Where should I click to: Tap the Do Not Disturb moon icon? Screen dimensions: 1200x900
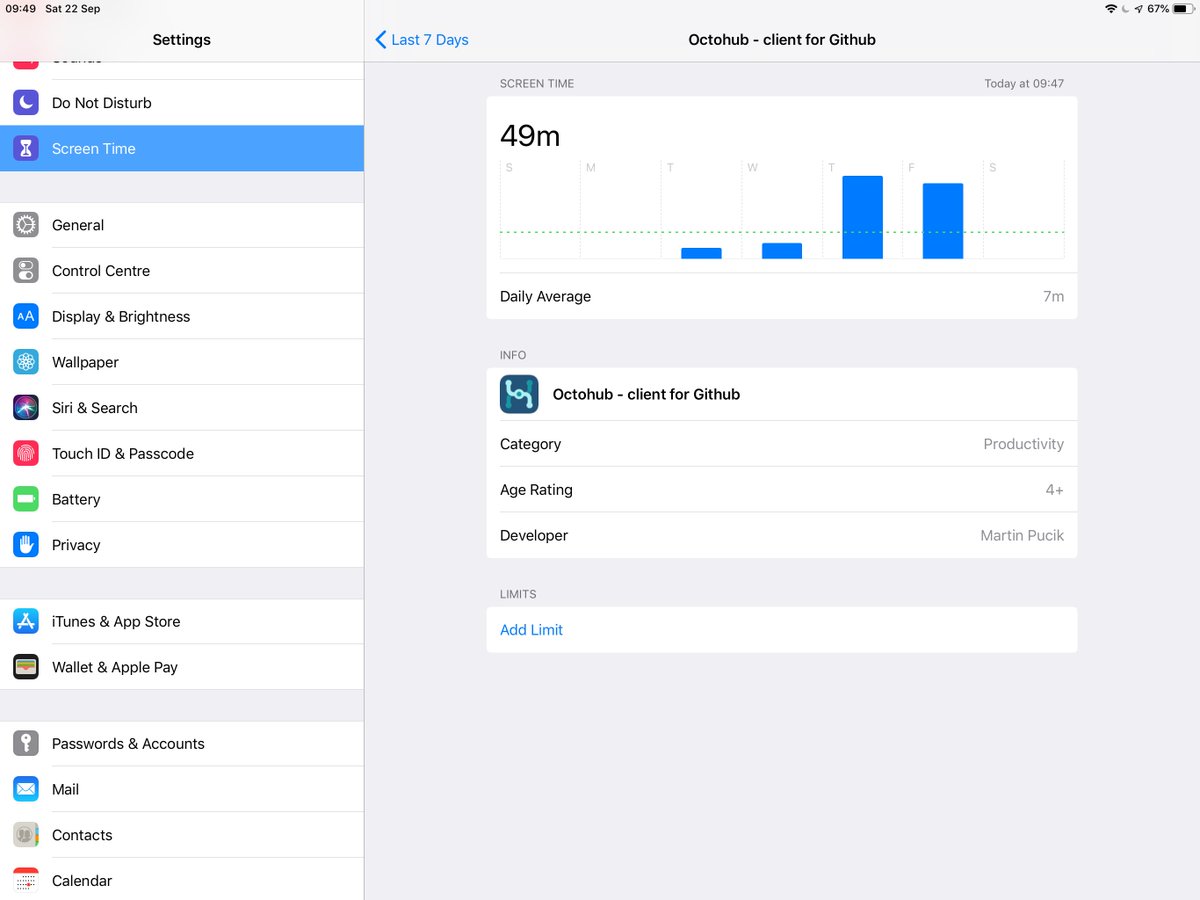(26, 103)
